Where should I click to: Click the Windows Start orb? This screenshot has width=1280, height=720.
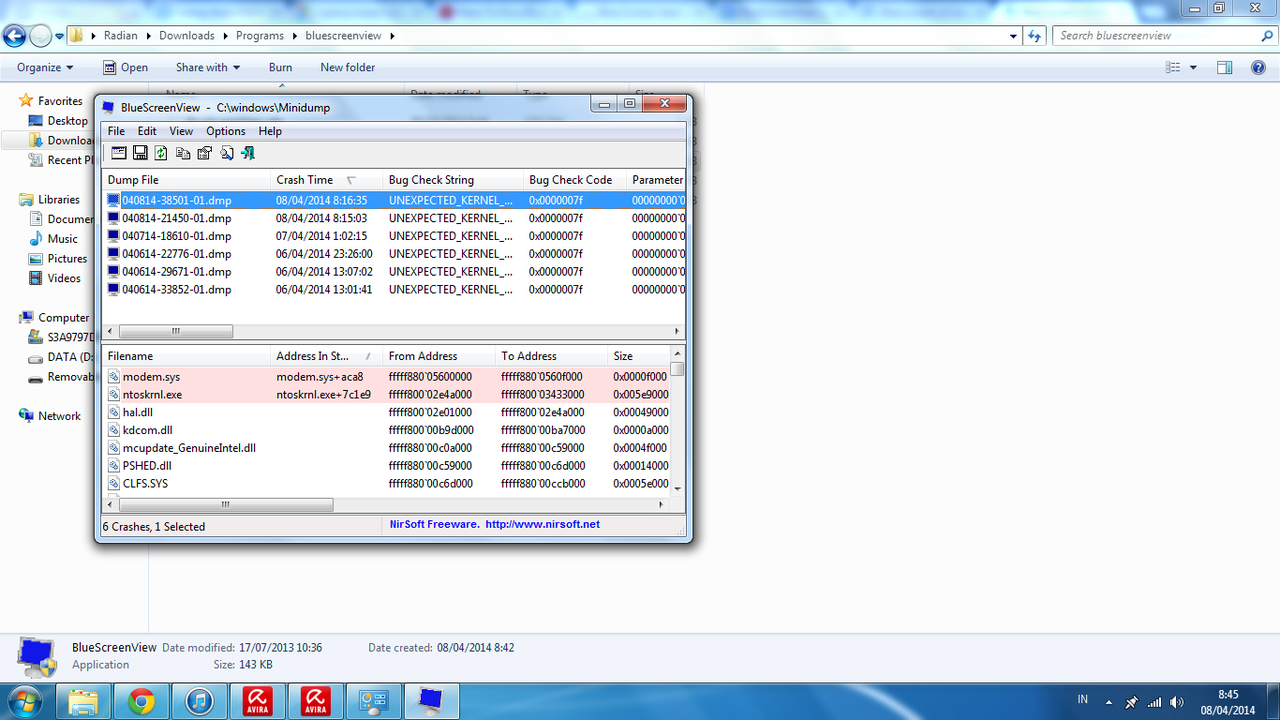pos(24,701)
